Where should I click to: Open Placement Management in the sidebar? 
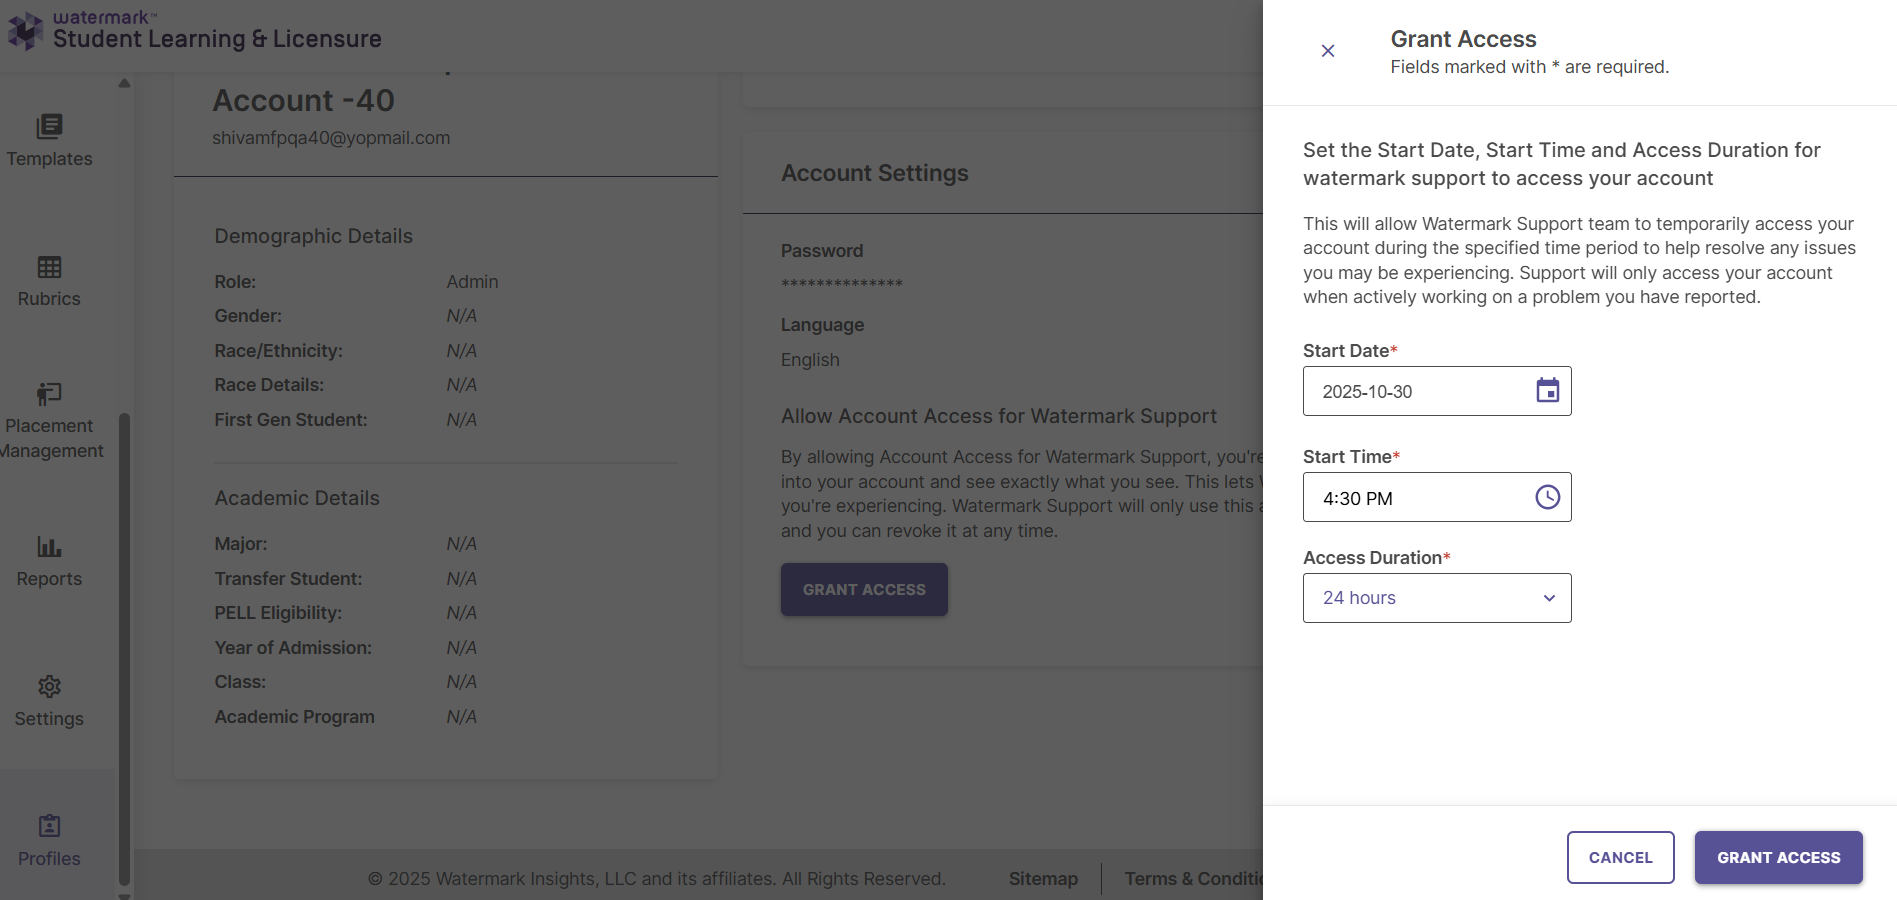[x=49, y=421]
